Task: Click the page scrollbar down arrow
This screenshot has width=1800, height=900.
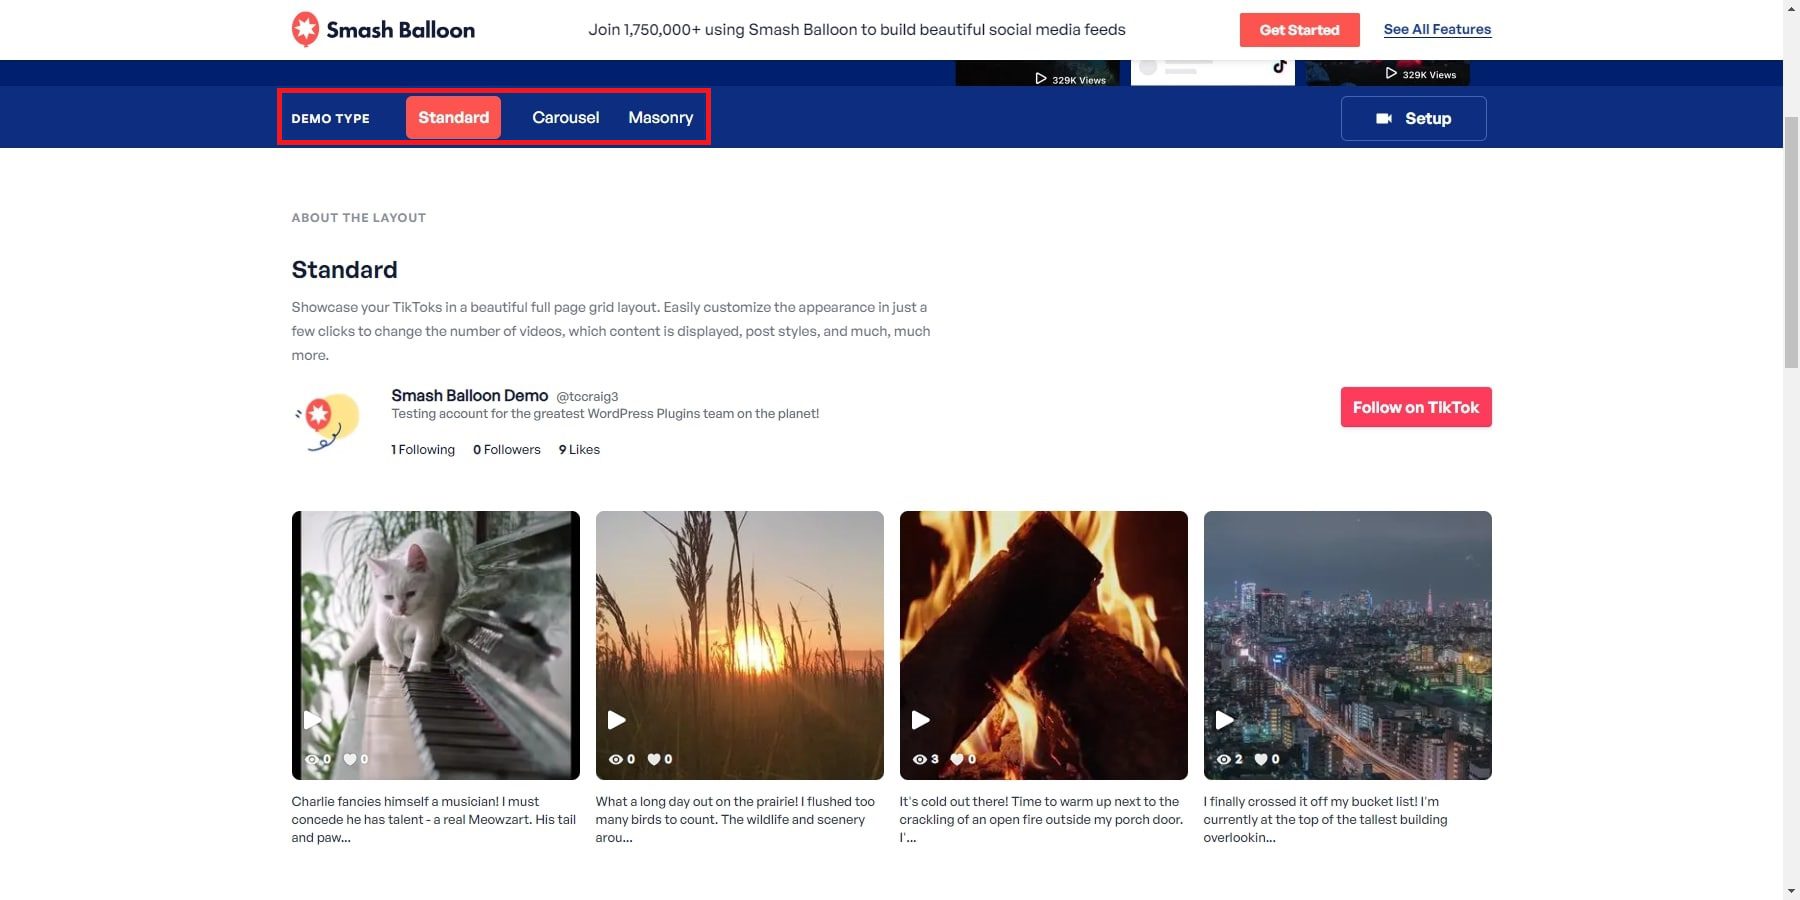Action: pos(1791,891)
